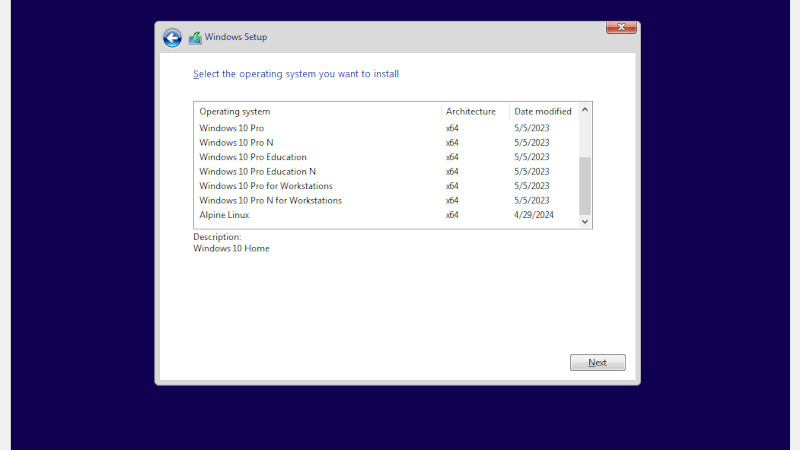Viewport: 800px width, 450px height.
Task: Click the back arrow button
Action: pos(172,38)
